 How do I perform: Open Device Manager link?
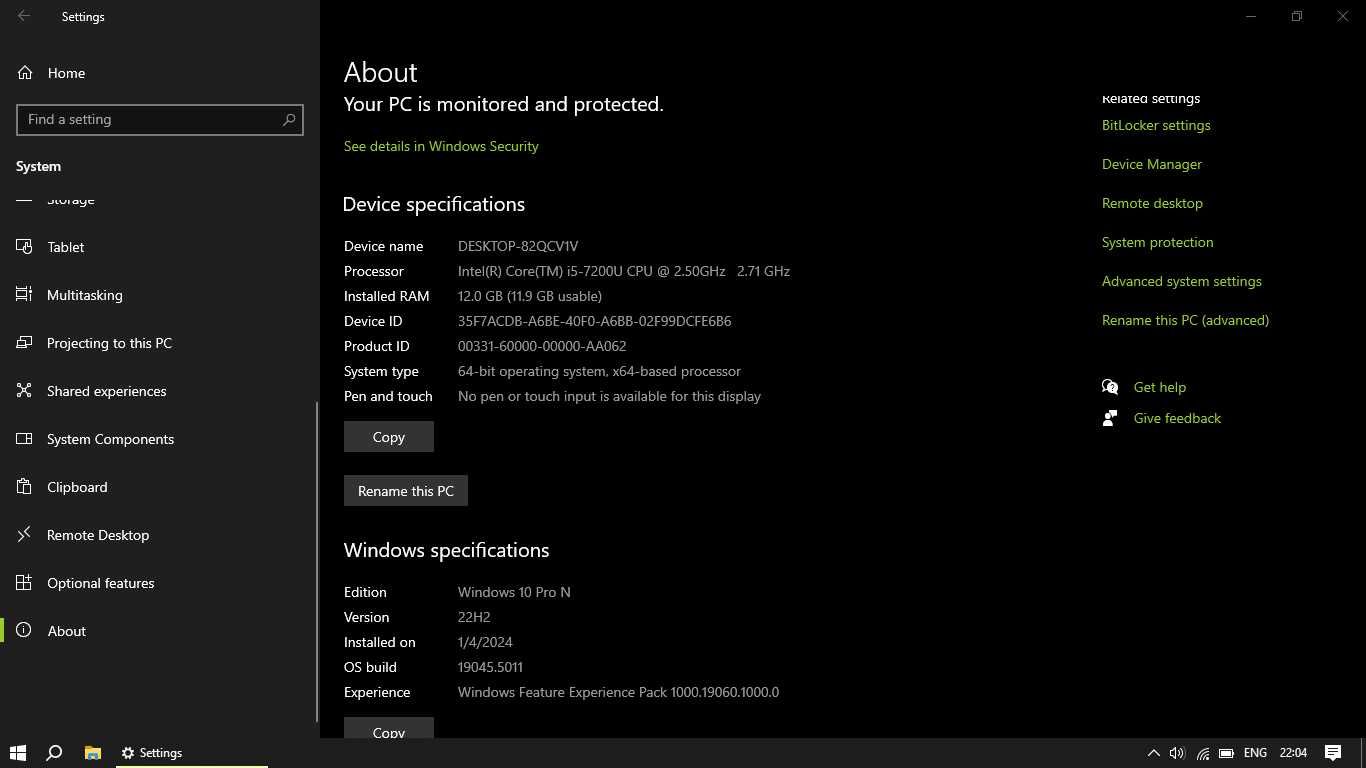pos(1152,164)
